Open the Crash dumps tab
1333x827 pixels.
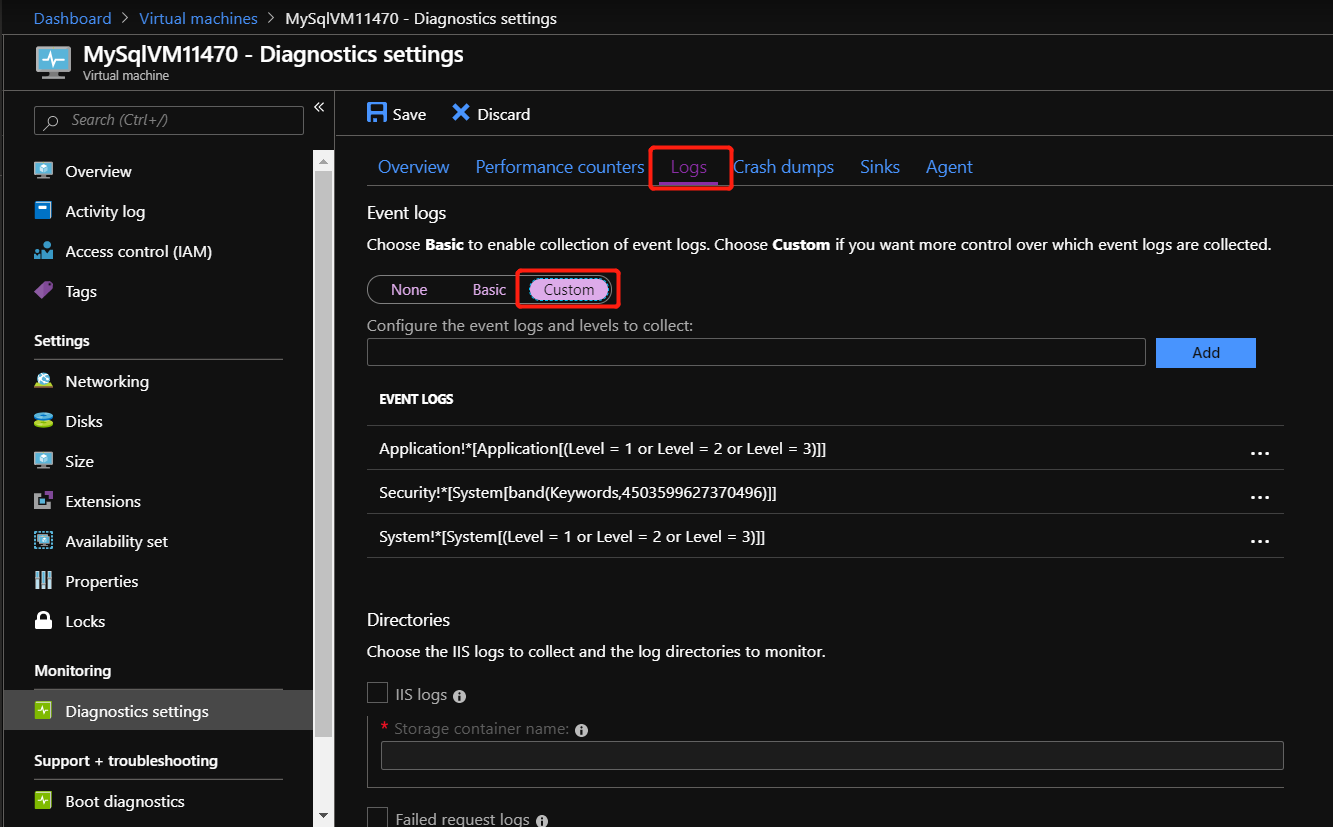[783, 167]
